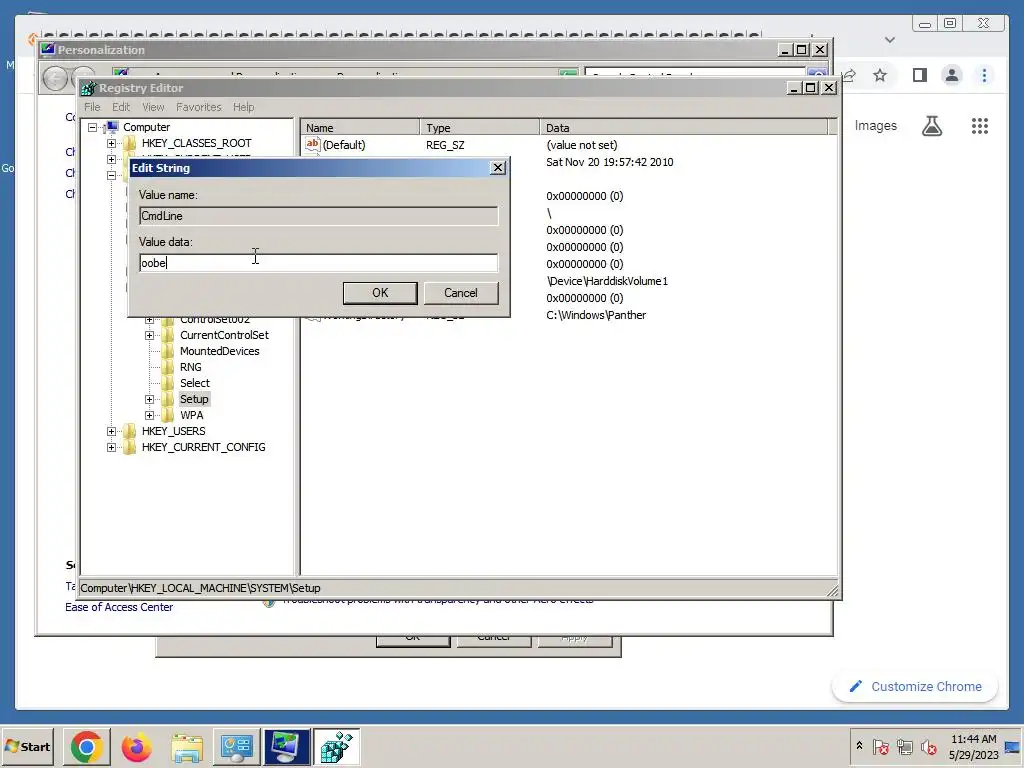Click the C:\Windows\Panther data cell
This screenshot has width=1024, height=768.
click(596, 315)
